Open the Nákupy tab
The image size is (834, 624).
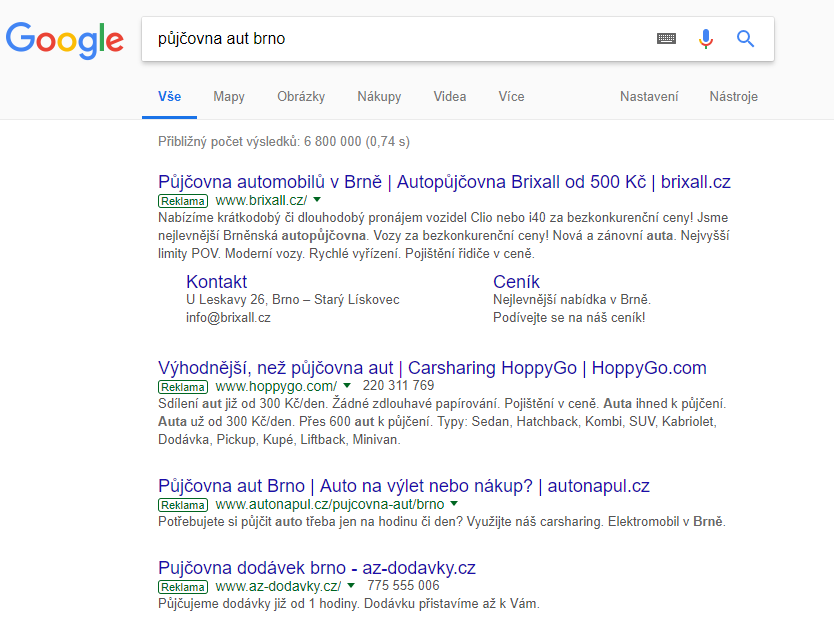click(379, 96)
